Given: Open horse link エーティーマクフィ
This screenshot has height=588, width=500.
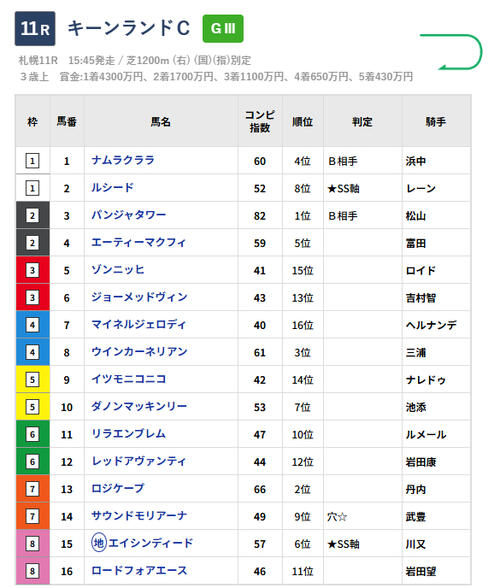Looking at the screenshot, I should 139,242.
